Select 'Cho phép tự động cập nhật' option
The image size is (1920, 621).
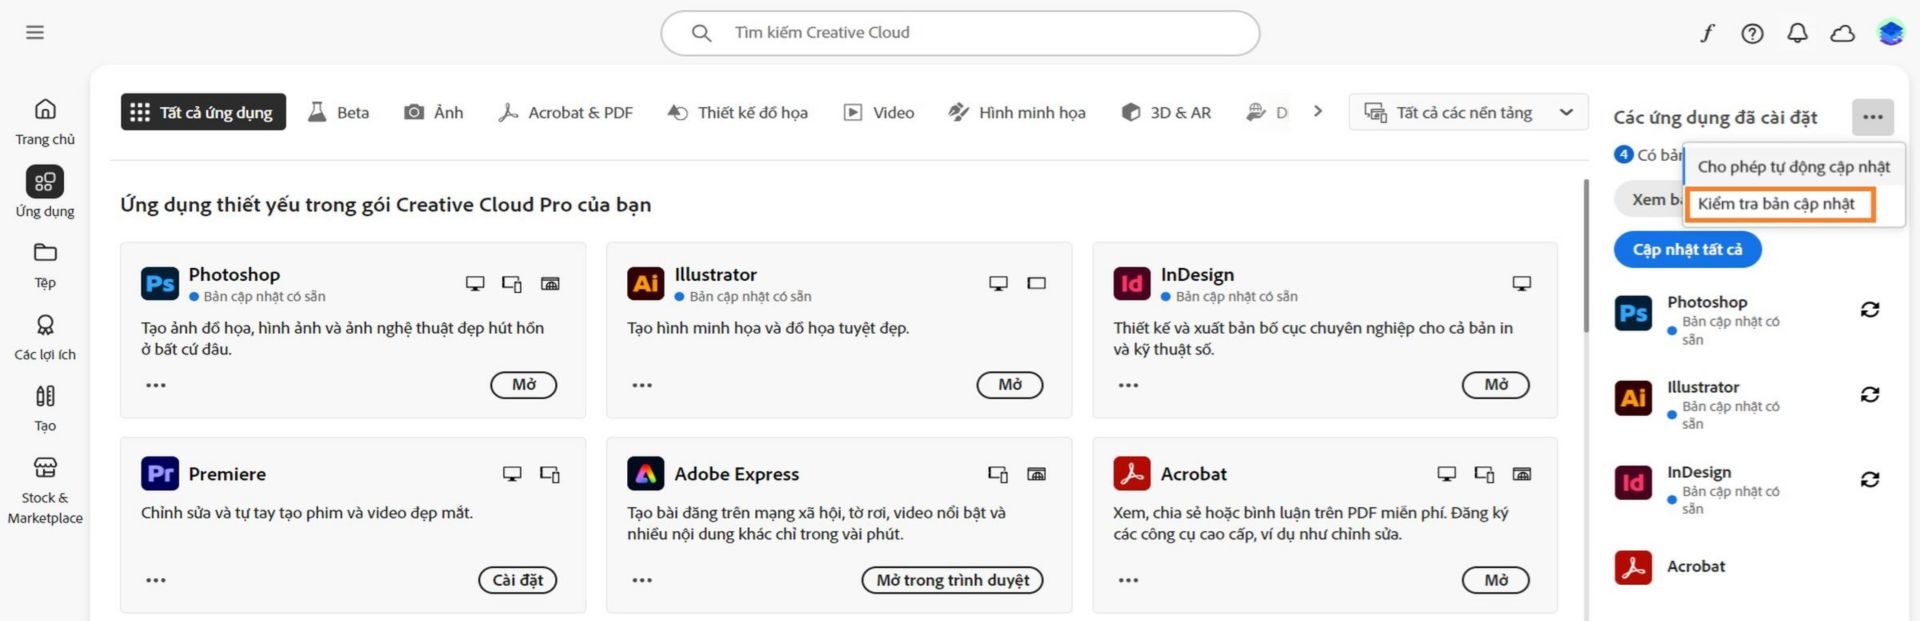(1793, 167)
